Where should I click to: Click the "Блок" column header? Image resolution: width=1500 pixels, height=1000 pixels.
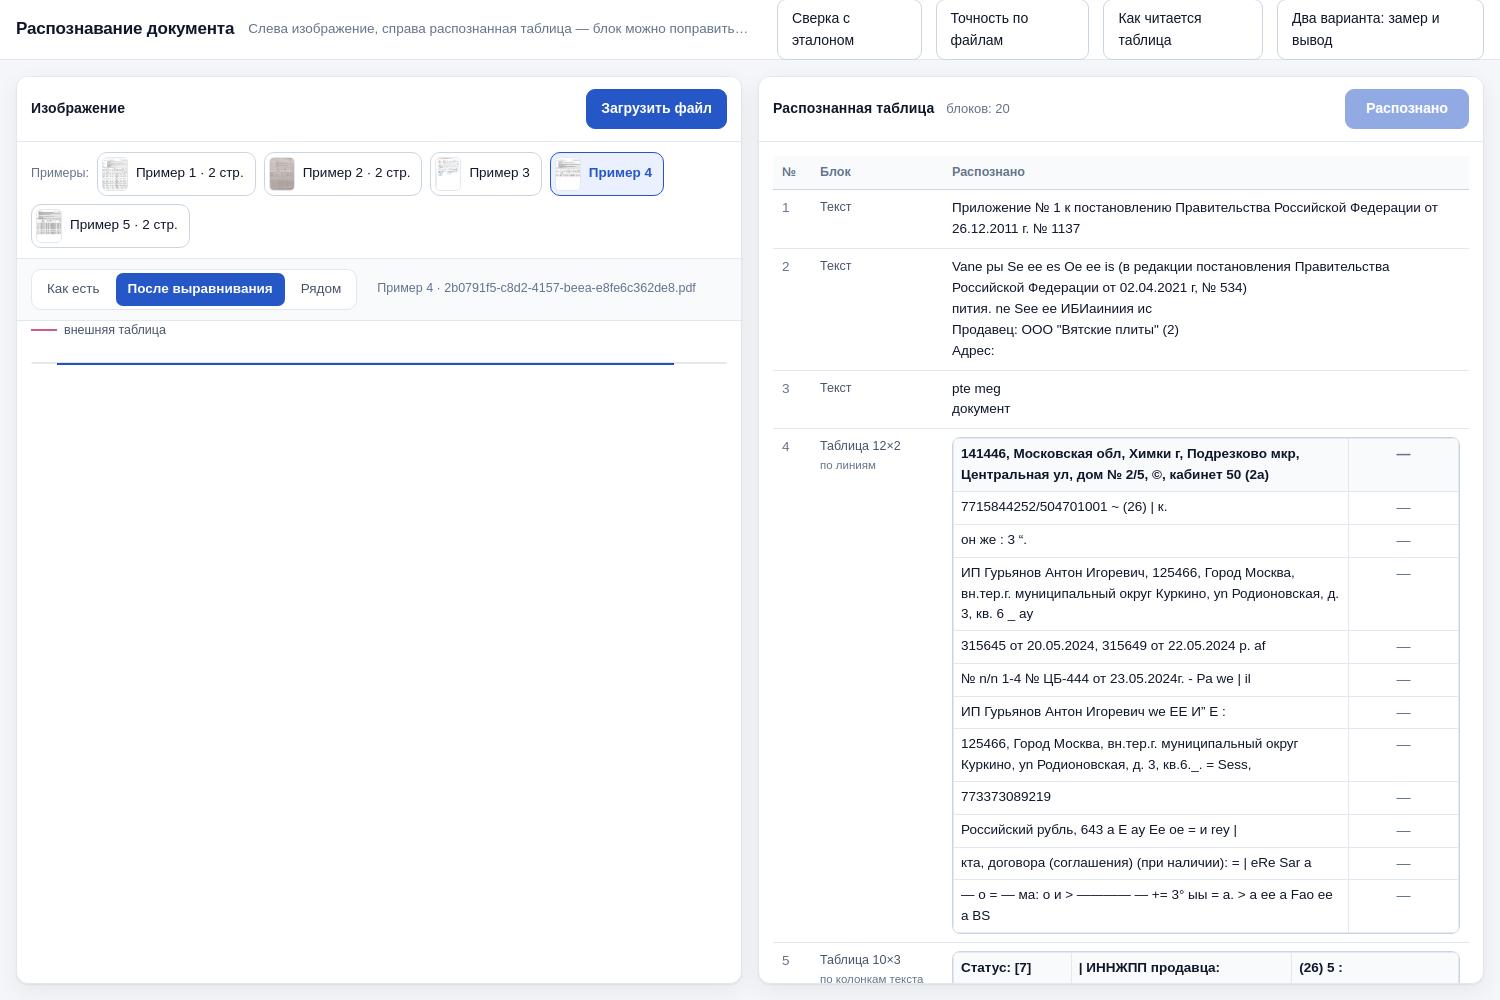pyautogui.click(x=835, y=172)
